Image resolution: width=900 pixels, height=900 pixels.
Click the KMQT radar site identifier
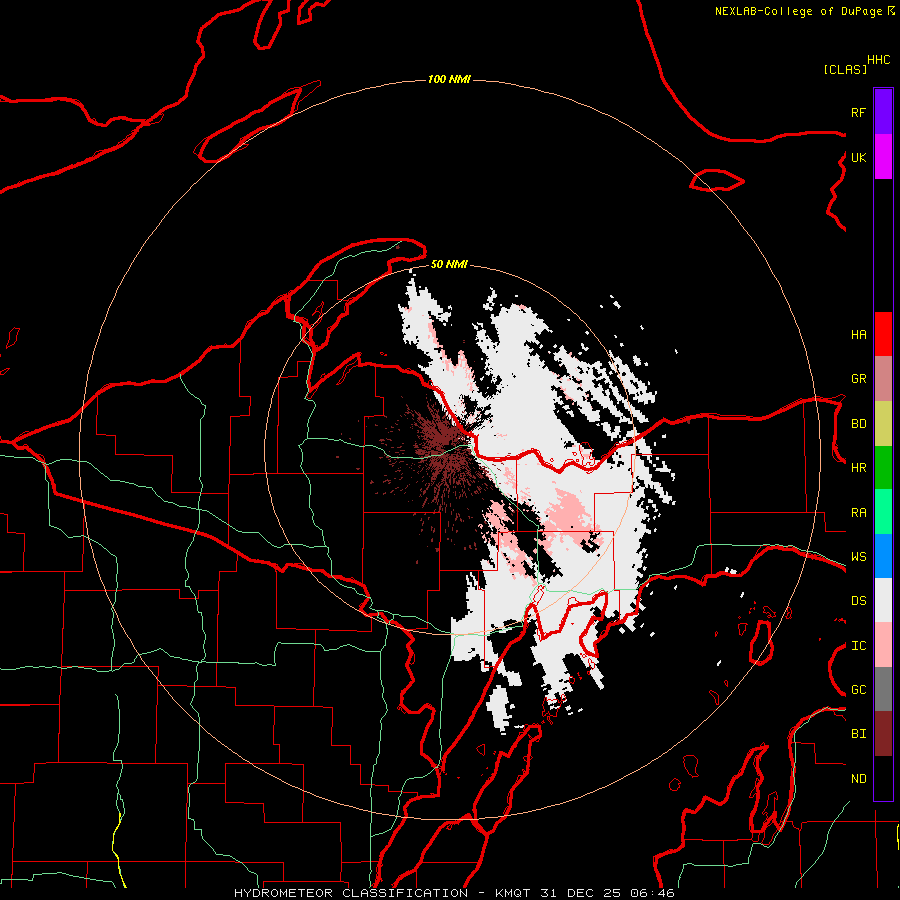[x=513, y=893]
